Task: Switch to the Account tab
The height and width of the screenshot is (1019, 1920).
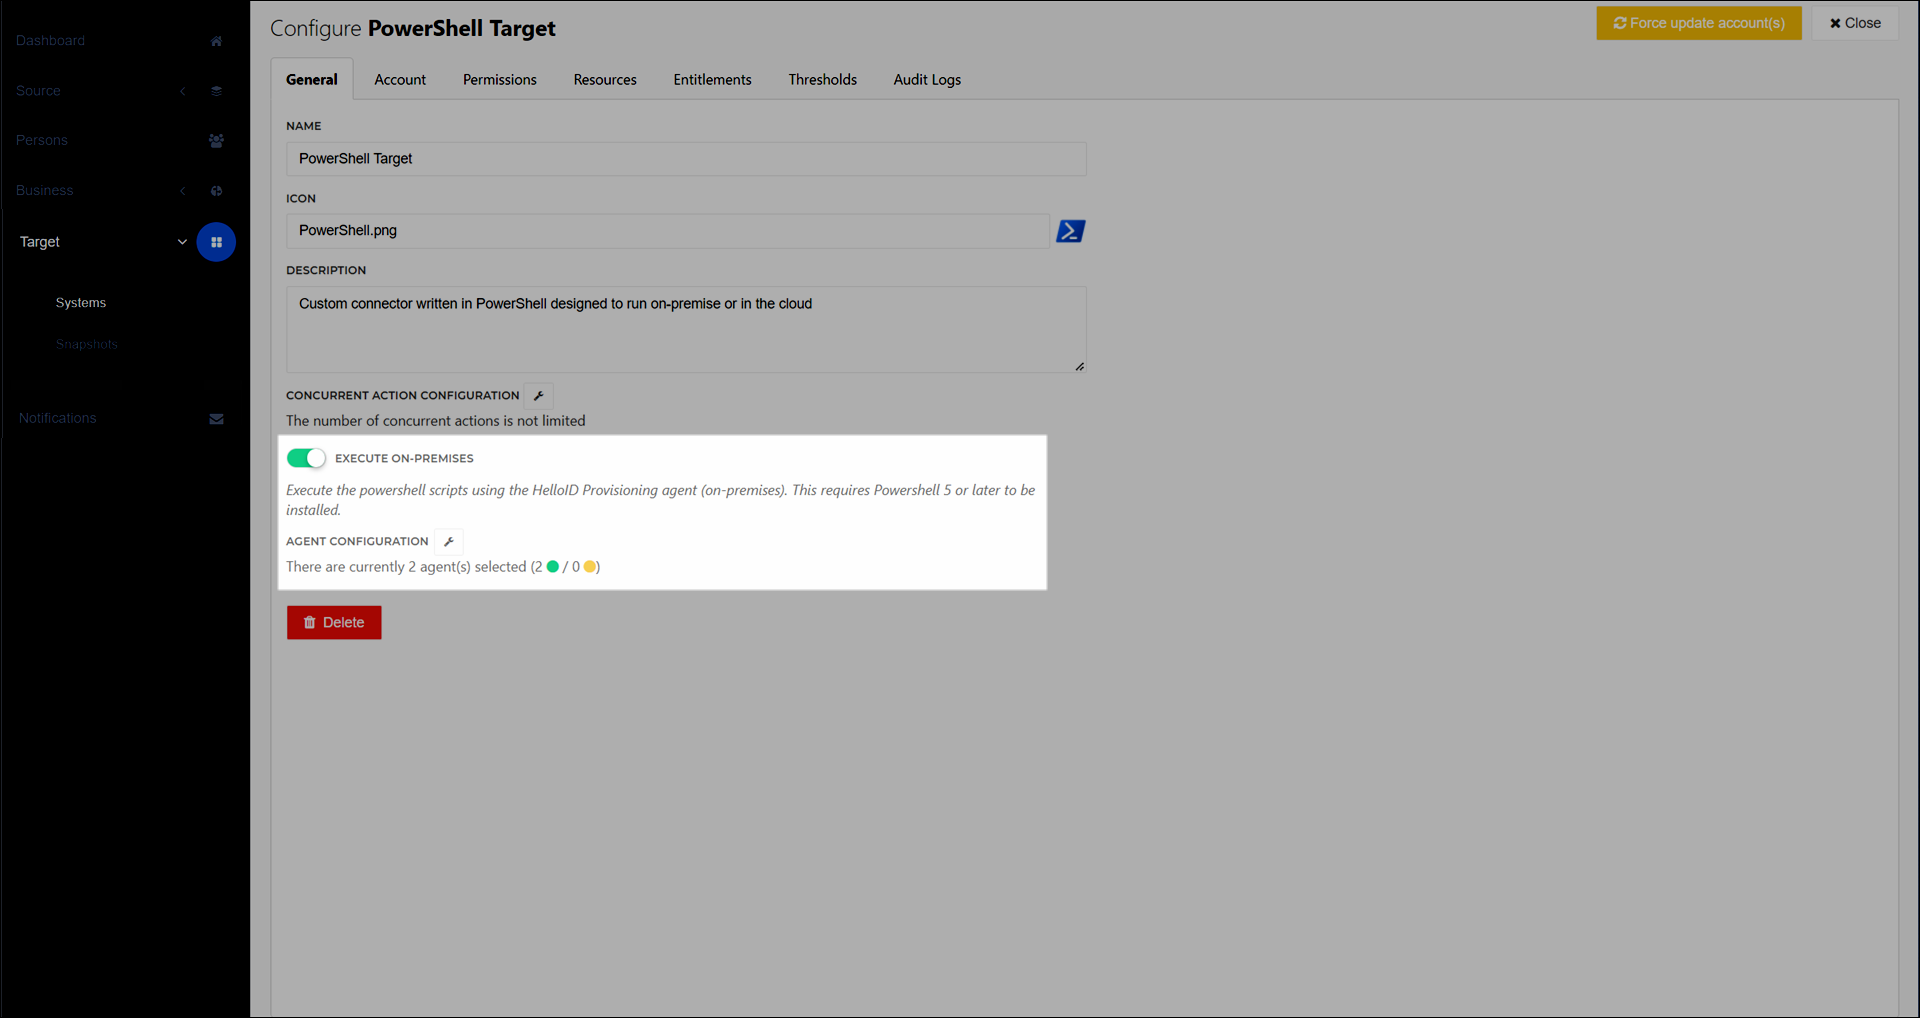Action: (x=400, y=80)
